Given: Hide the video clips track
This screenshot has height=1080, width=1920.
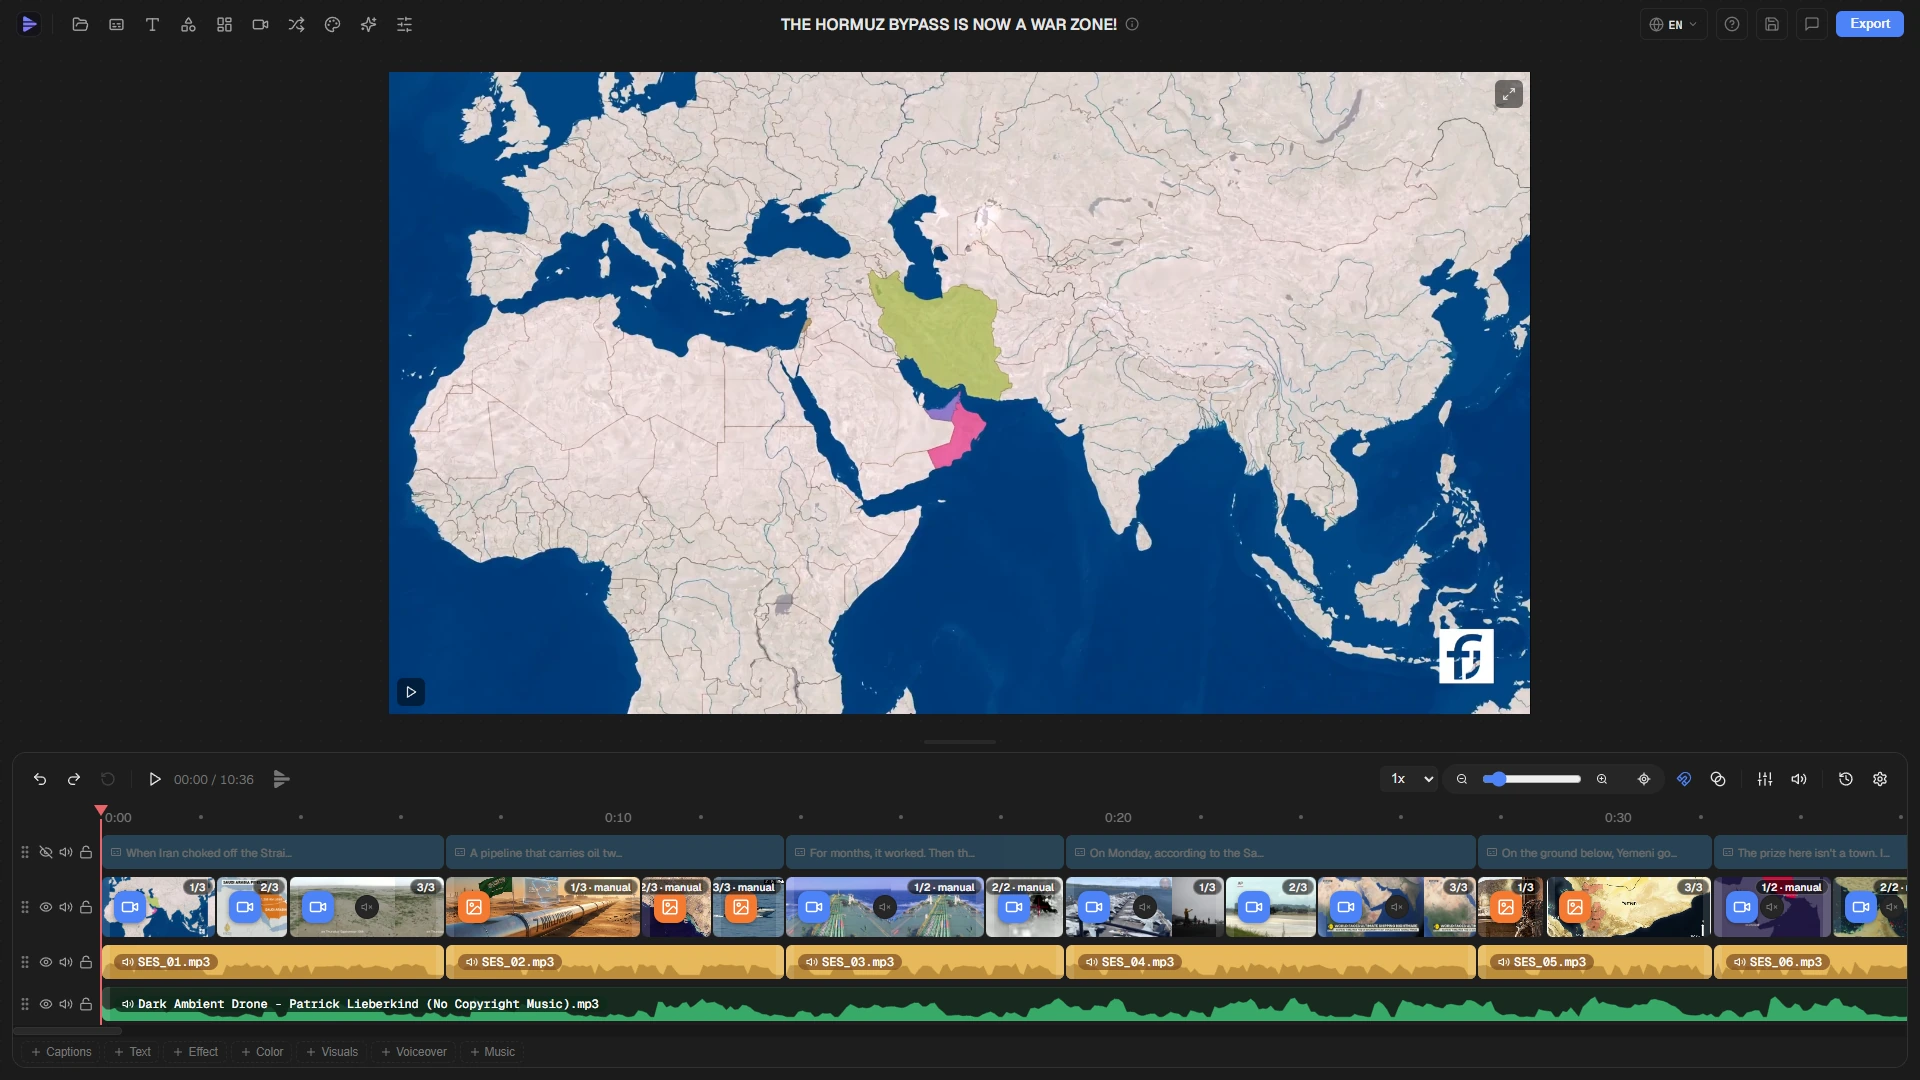Looking at the screenshot, I should click(x=46, y=907).
